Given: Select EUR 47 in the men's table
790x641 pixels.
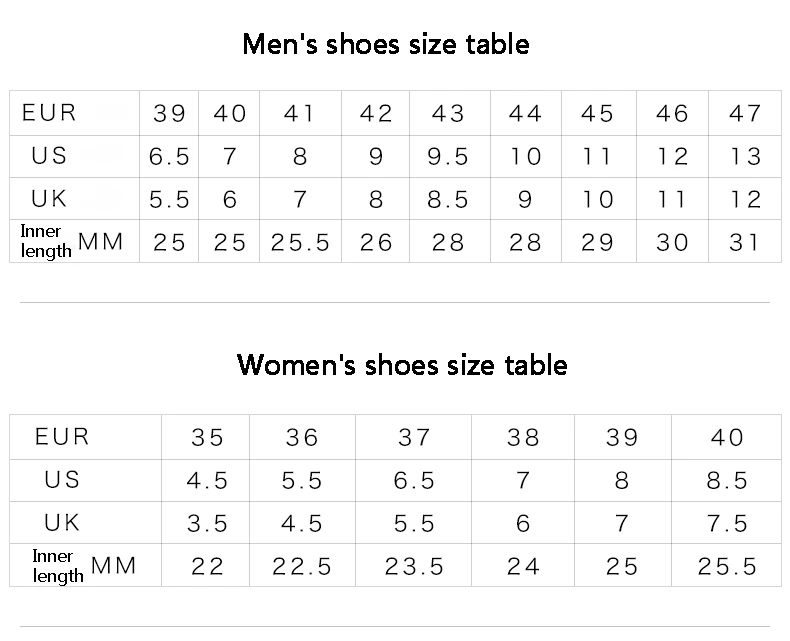Looking at the screenshot, I should click(x=745, y=114).
